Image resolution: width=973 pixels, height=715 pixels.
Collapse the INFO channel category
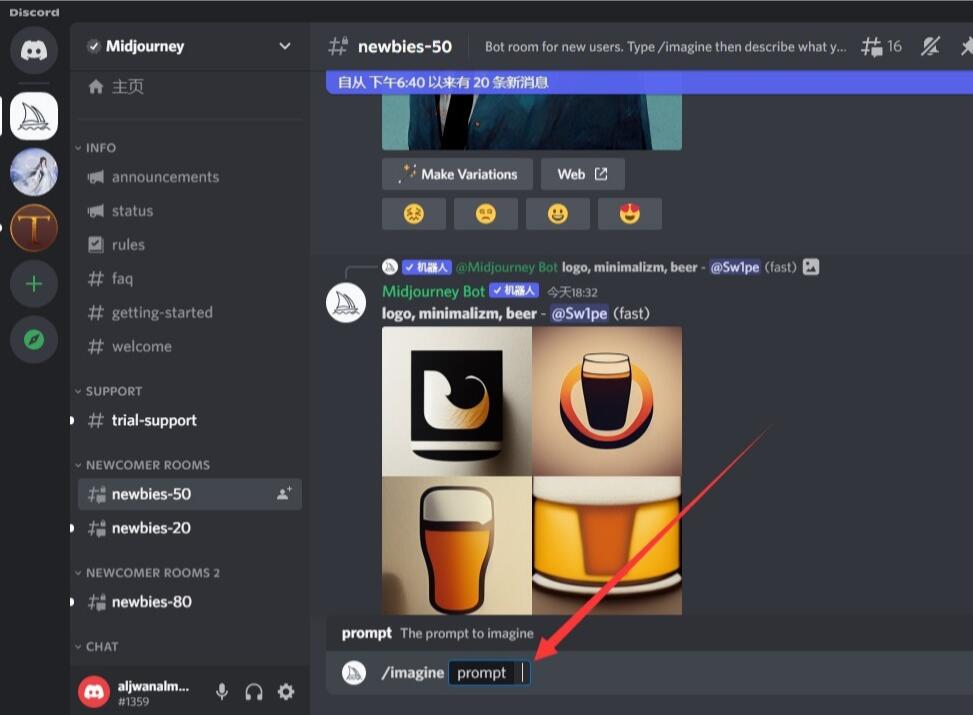pyautogui.click(x=100, y=148)
